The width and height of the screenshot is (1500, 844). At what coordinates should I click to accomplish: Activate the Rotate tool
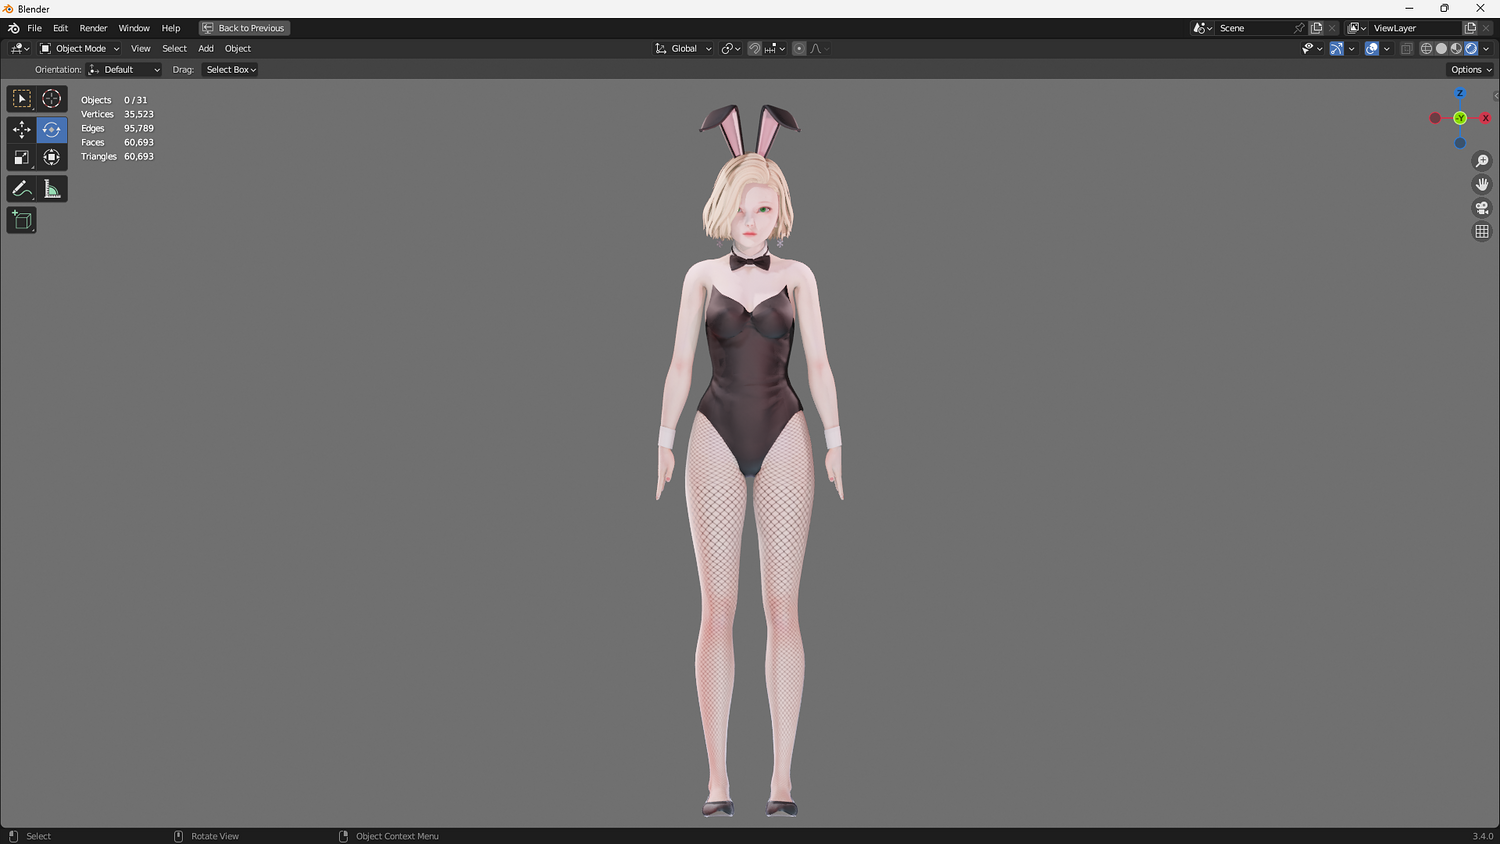point(52,129)
